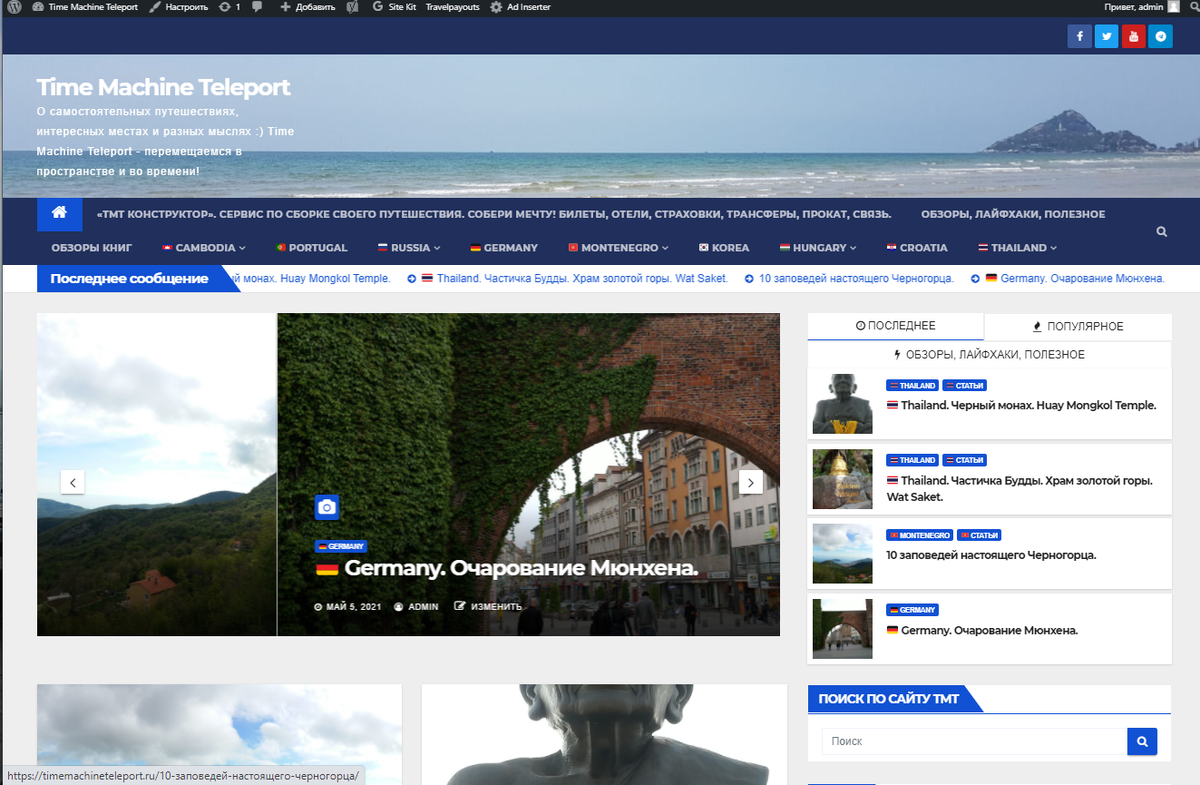
Task: Open post Thailand. Черный монах. Huay Mongkol Temple
Action: pos(1021,405)
